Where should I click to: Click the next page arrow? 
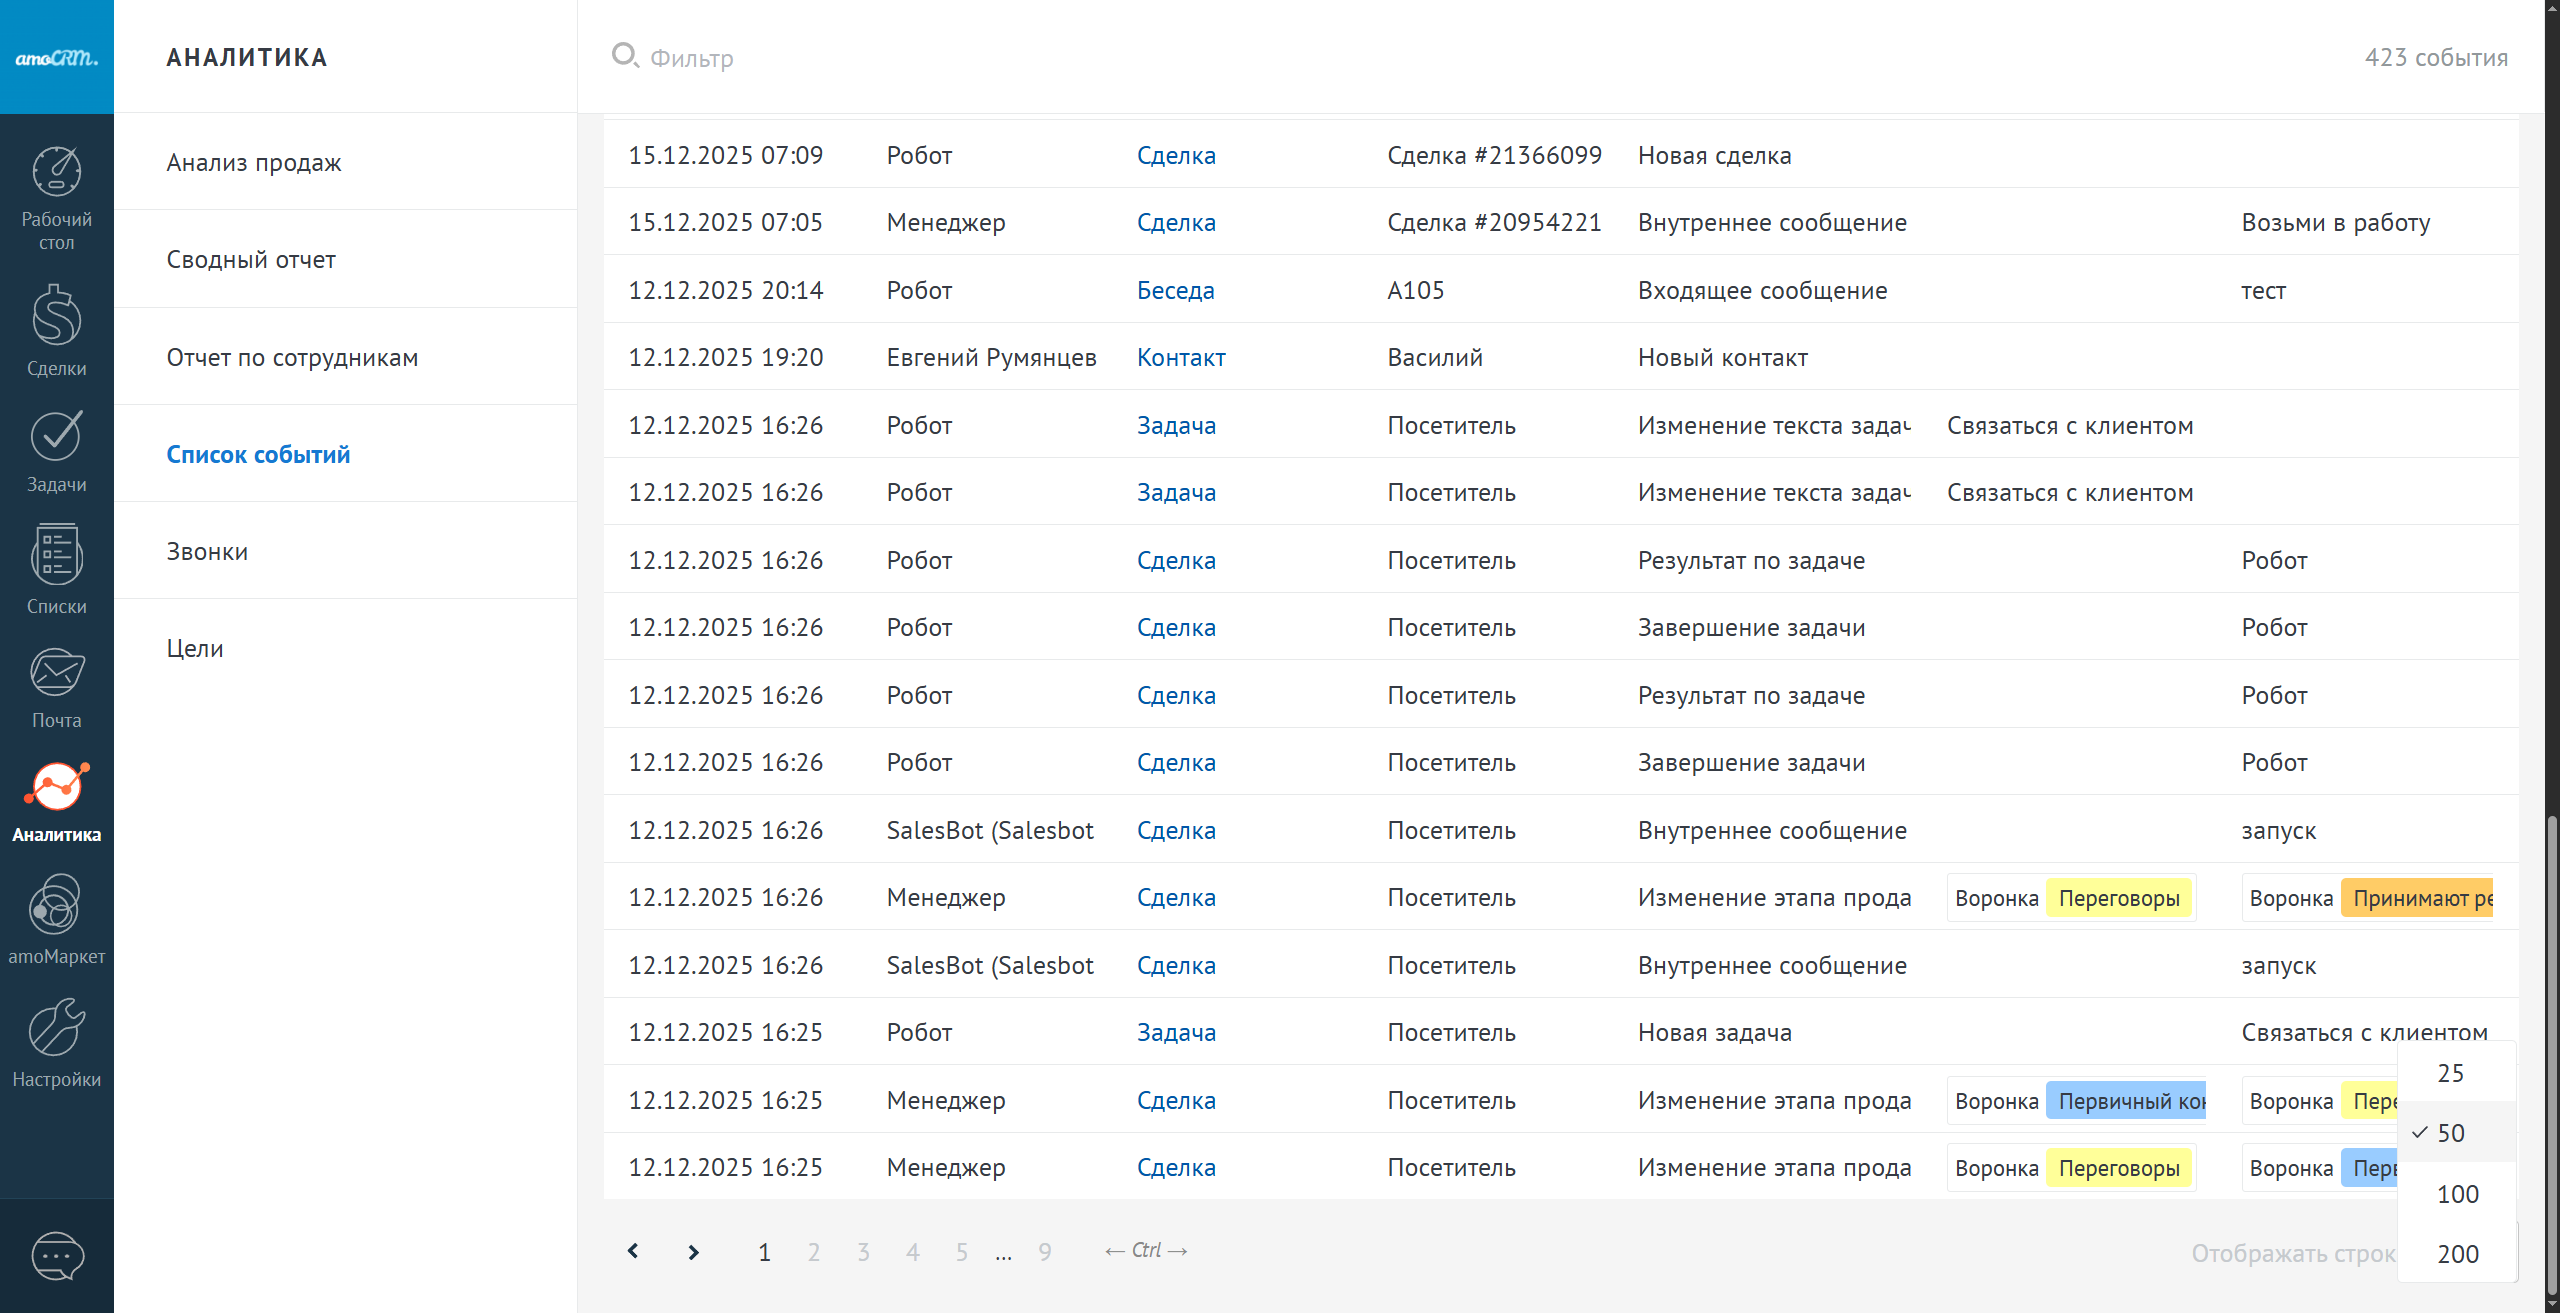pos(693,1252)
